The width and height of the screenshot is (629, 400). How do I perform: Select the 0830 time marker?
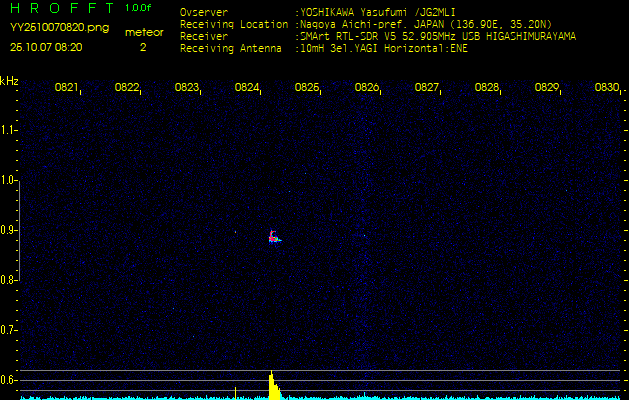(606, 88)
